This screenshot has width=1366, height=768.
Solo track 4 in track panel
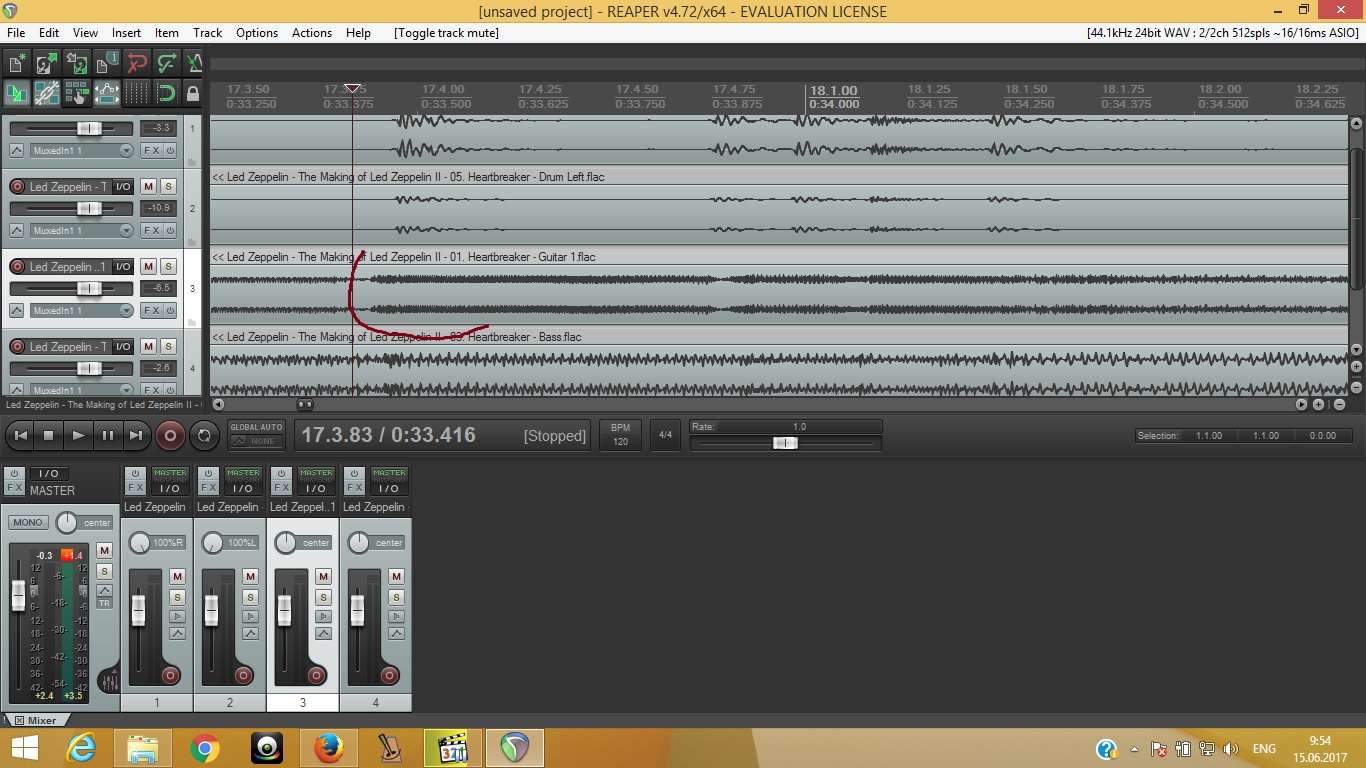(168, 347)
